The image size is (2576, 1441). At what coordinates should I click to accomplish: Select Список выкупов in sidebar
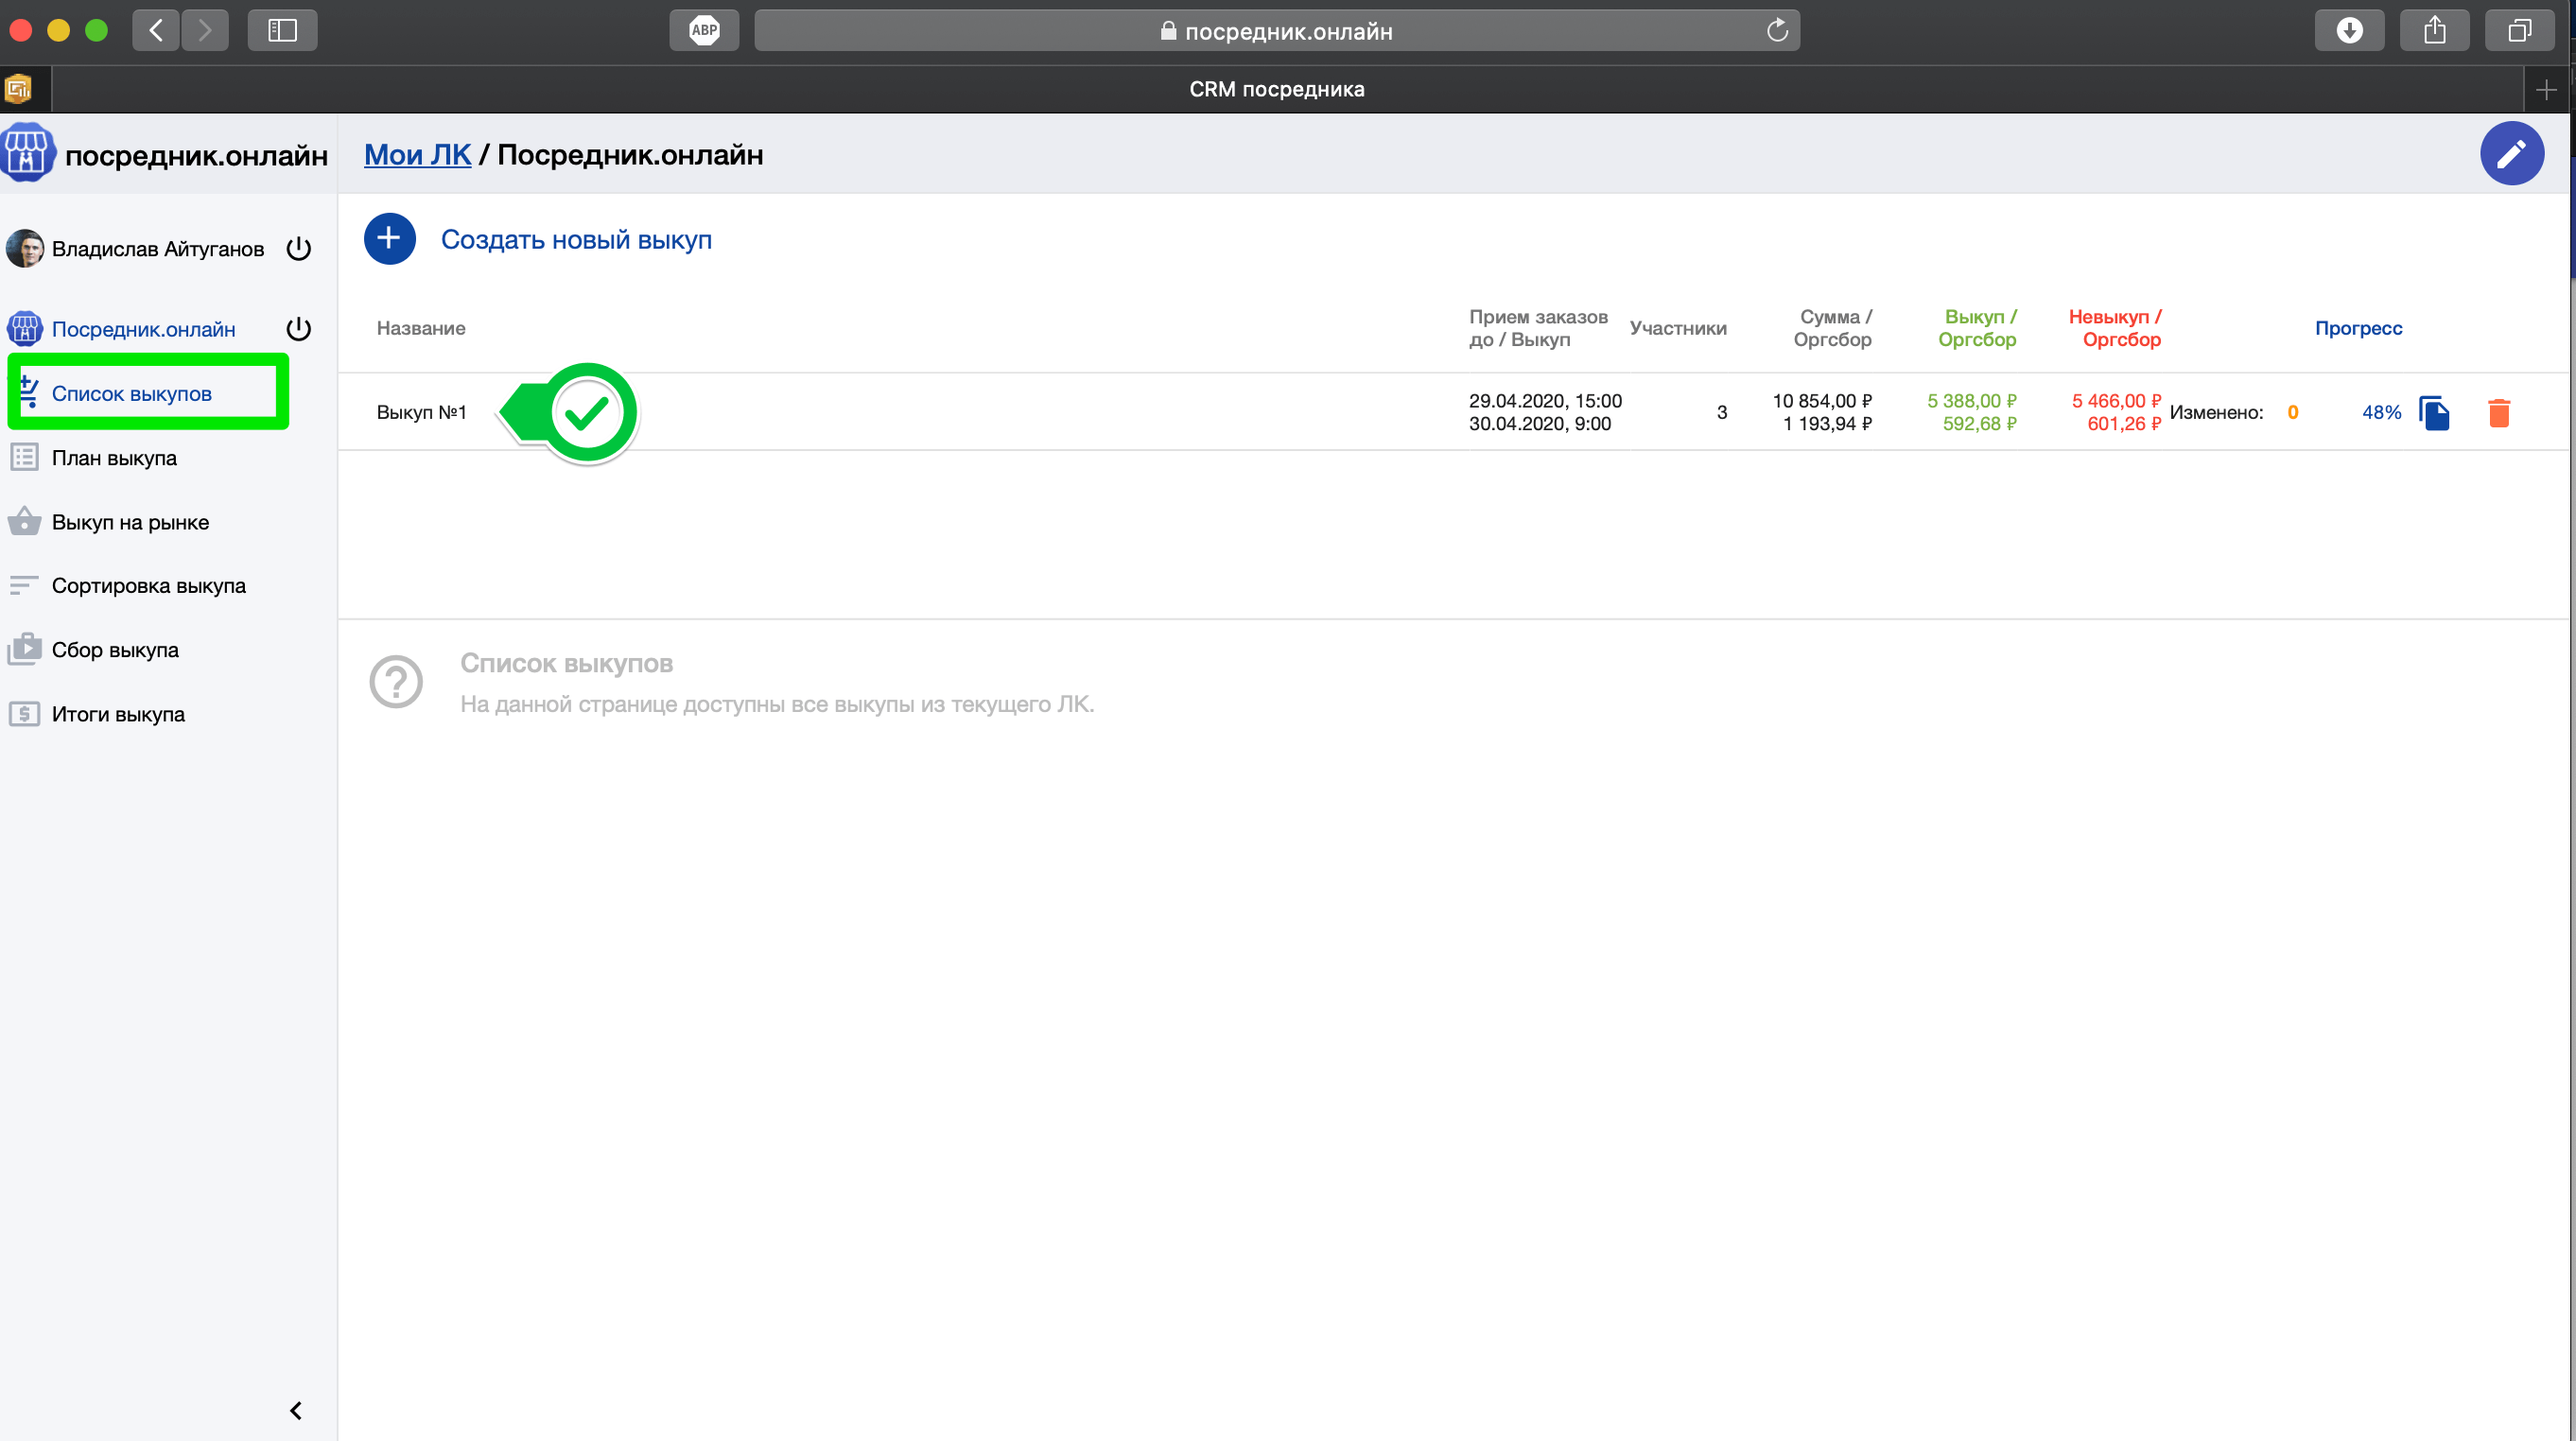131,394
